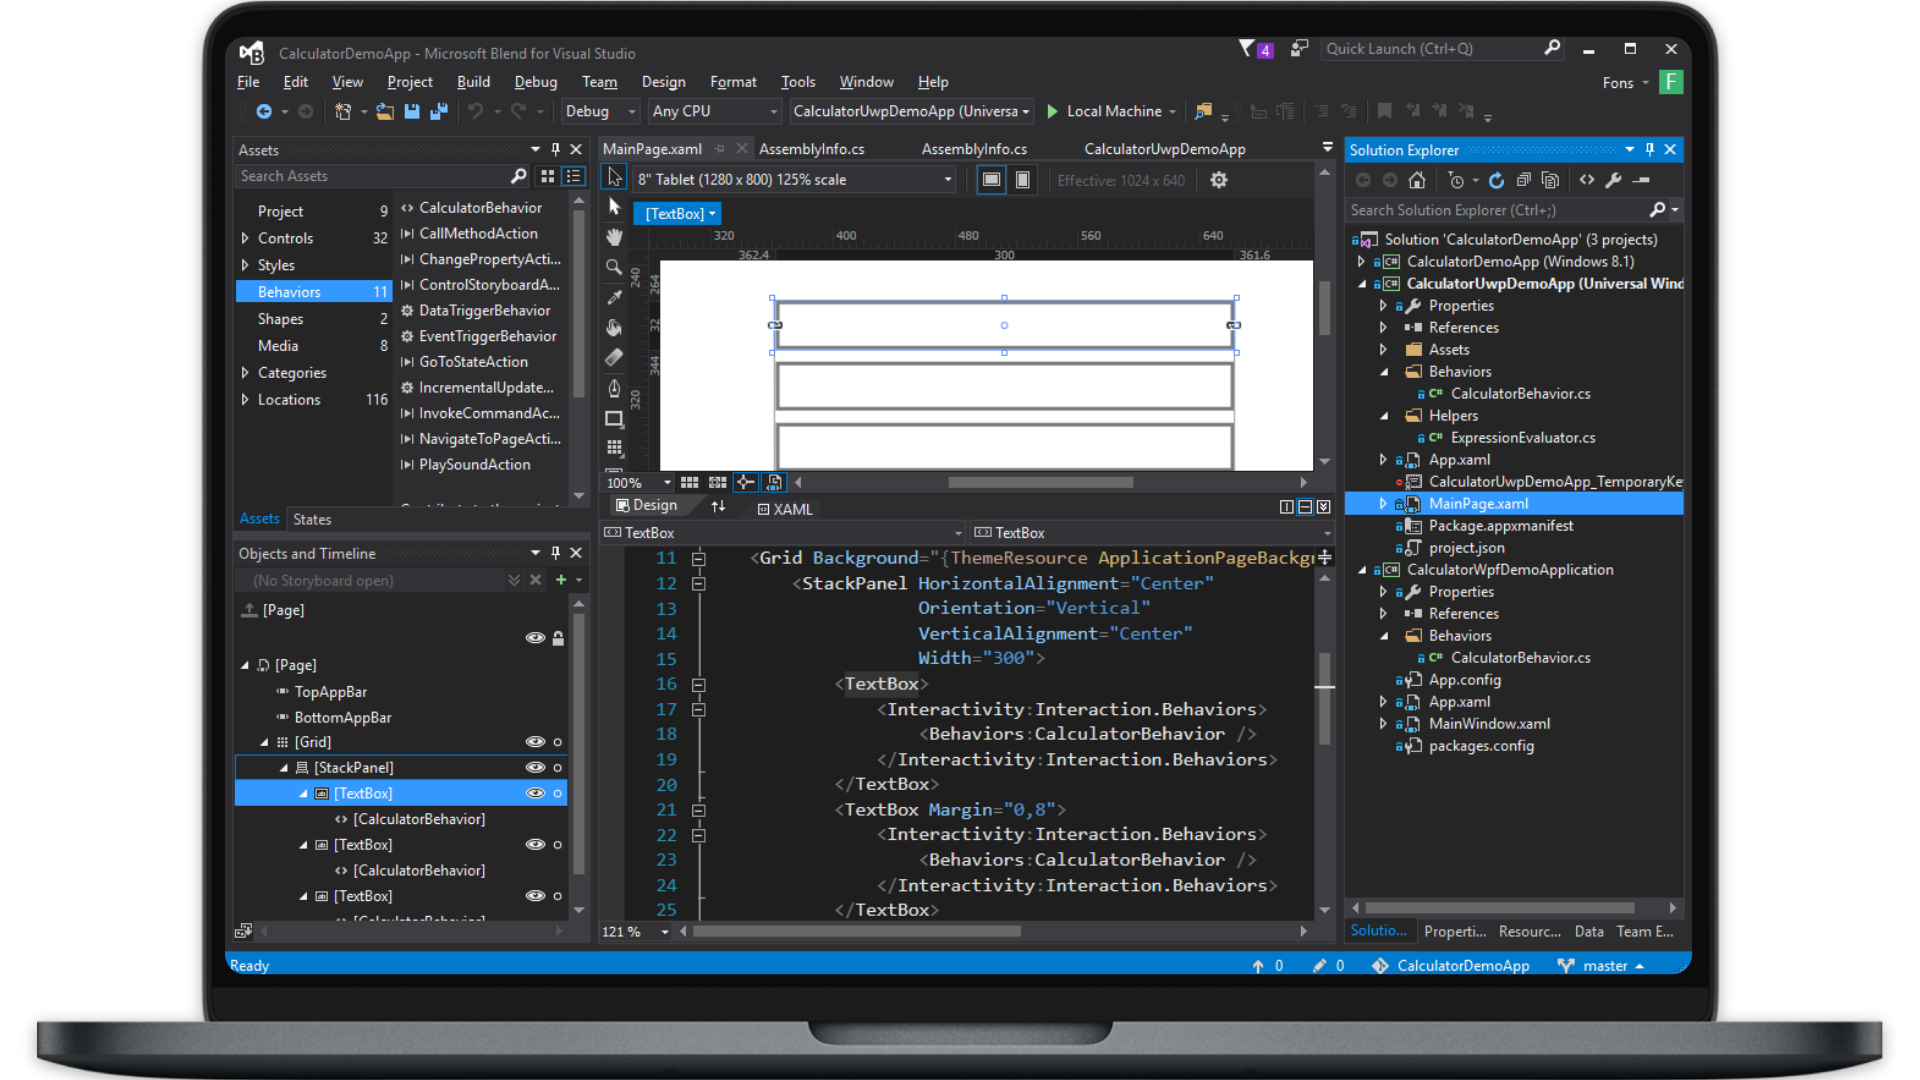Switch Assets panel to list view

click(573, 176)
